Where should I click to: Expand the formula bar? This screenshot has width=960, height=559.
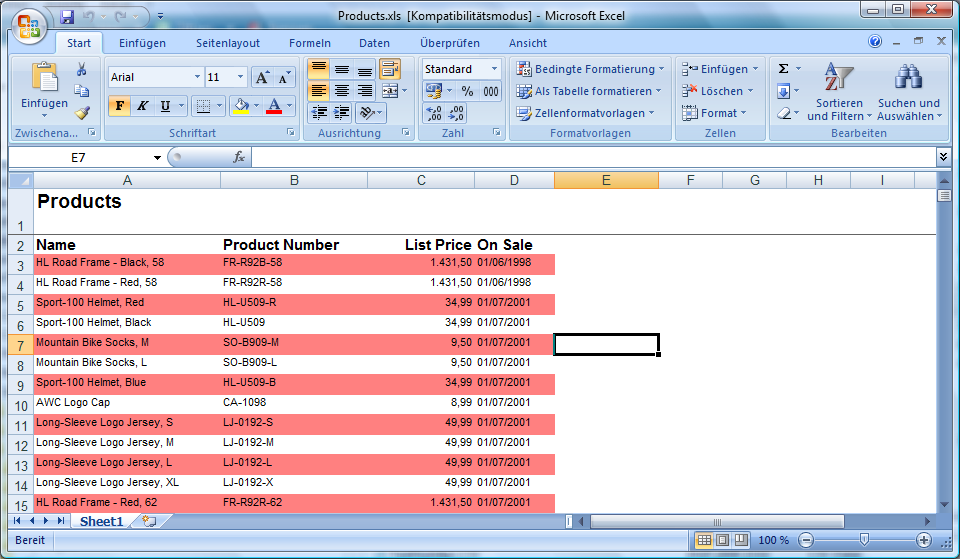943,157
